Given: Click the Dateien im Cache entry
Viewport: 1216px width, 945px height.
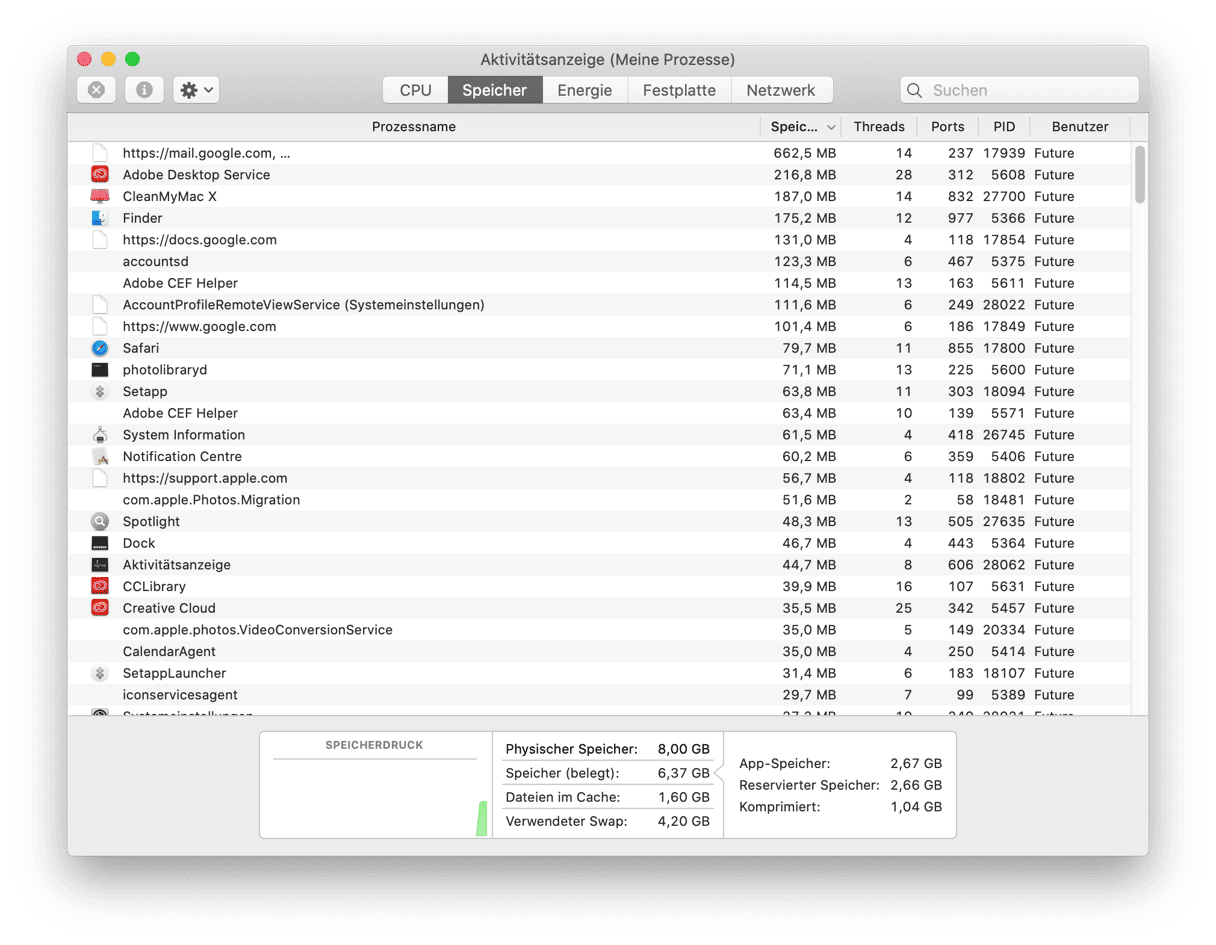Looking at the screenshot, I should pyautogui.click(x=607, y=797).
